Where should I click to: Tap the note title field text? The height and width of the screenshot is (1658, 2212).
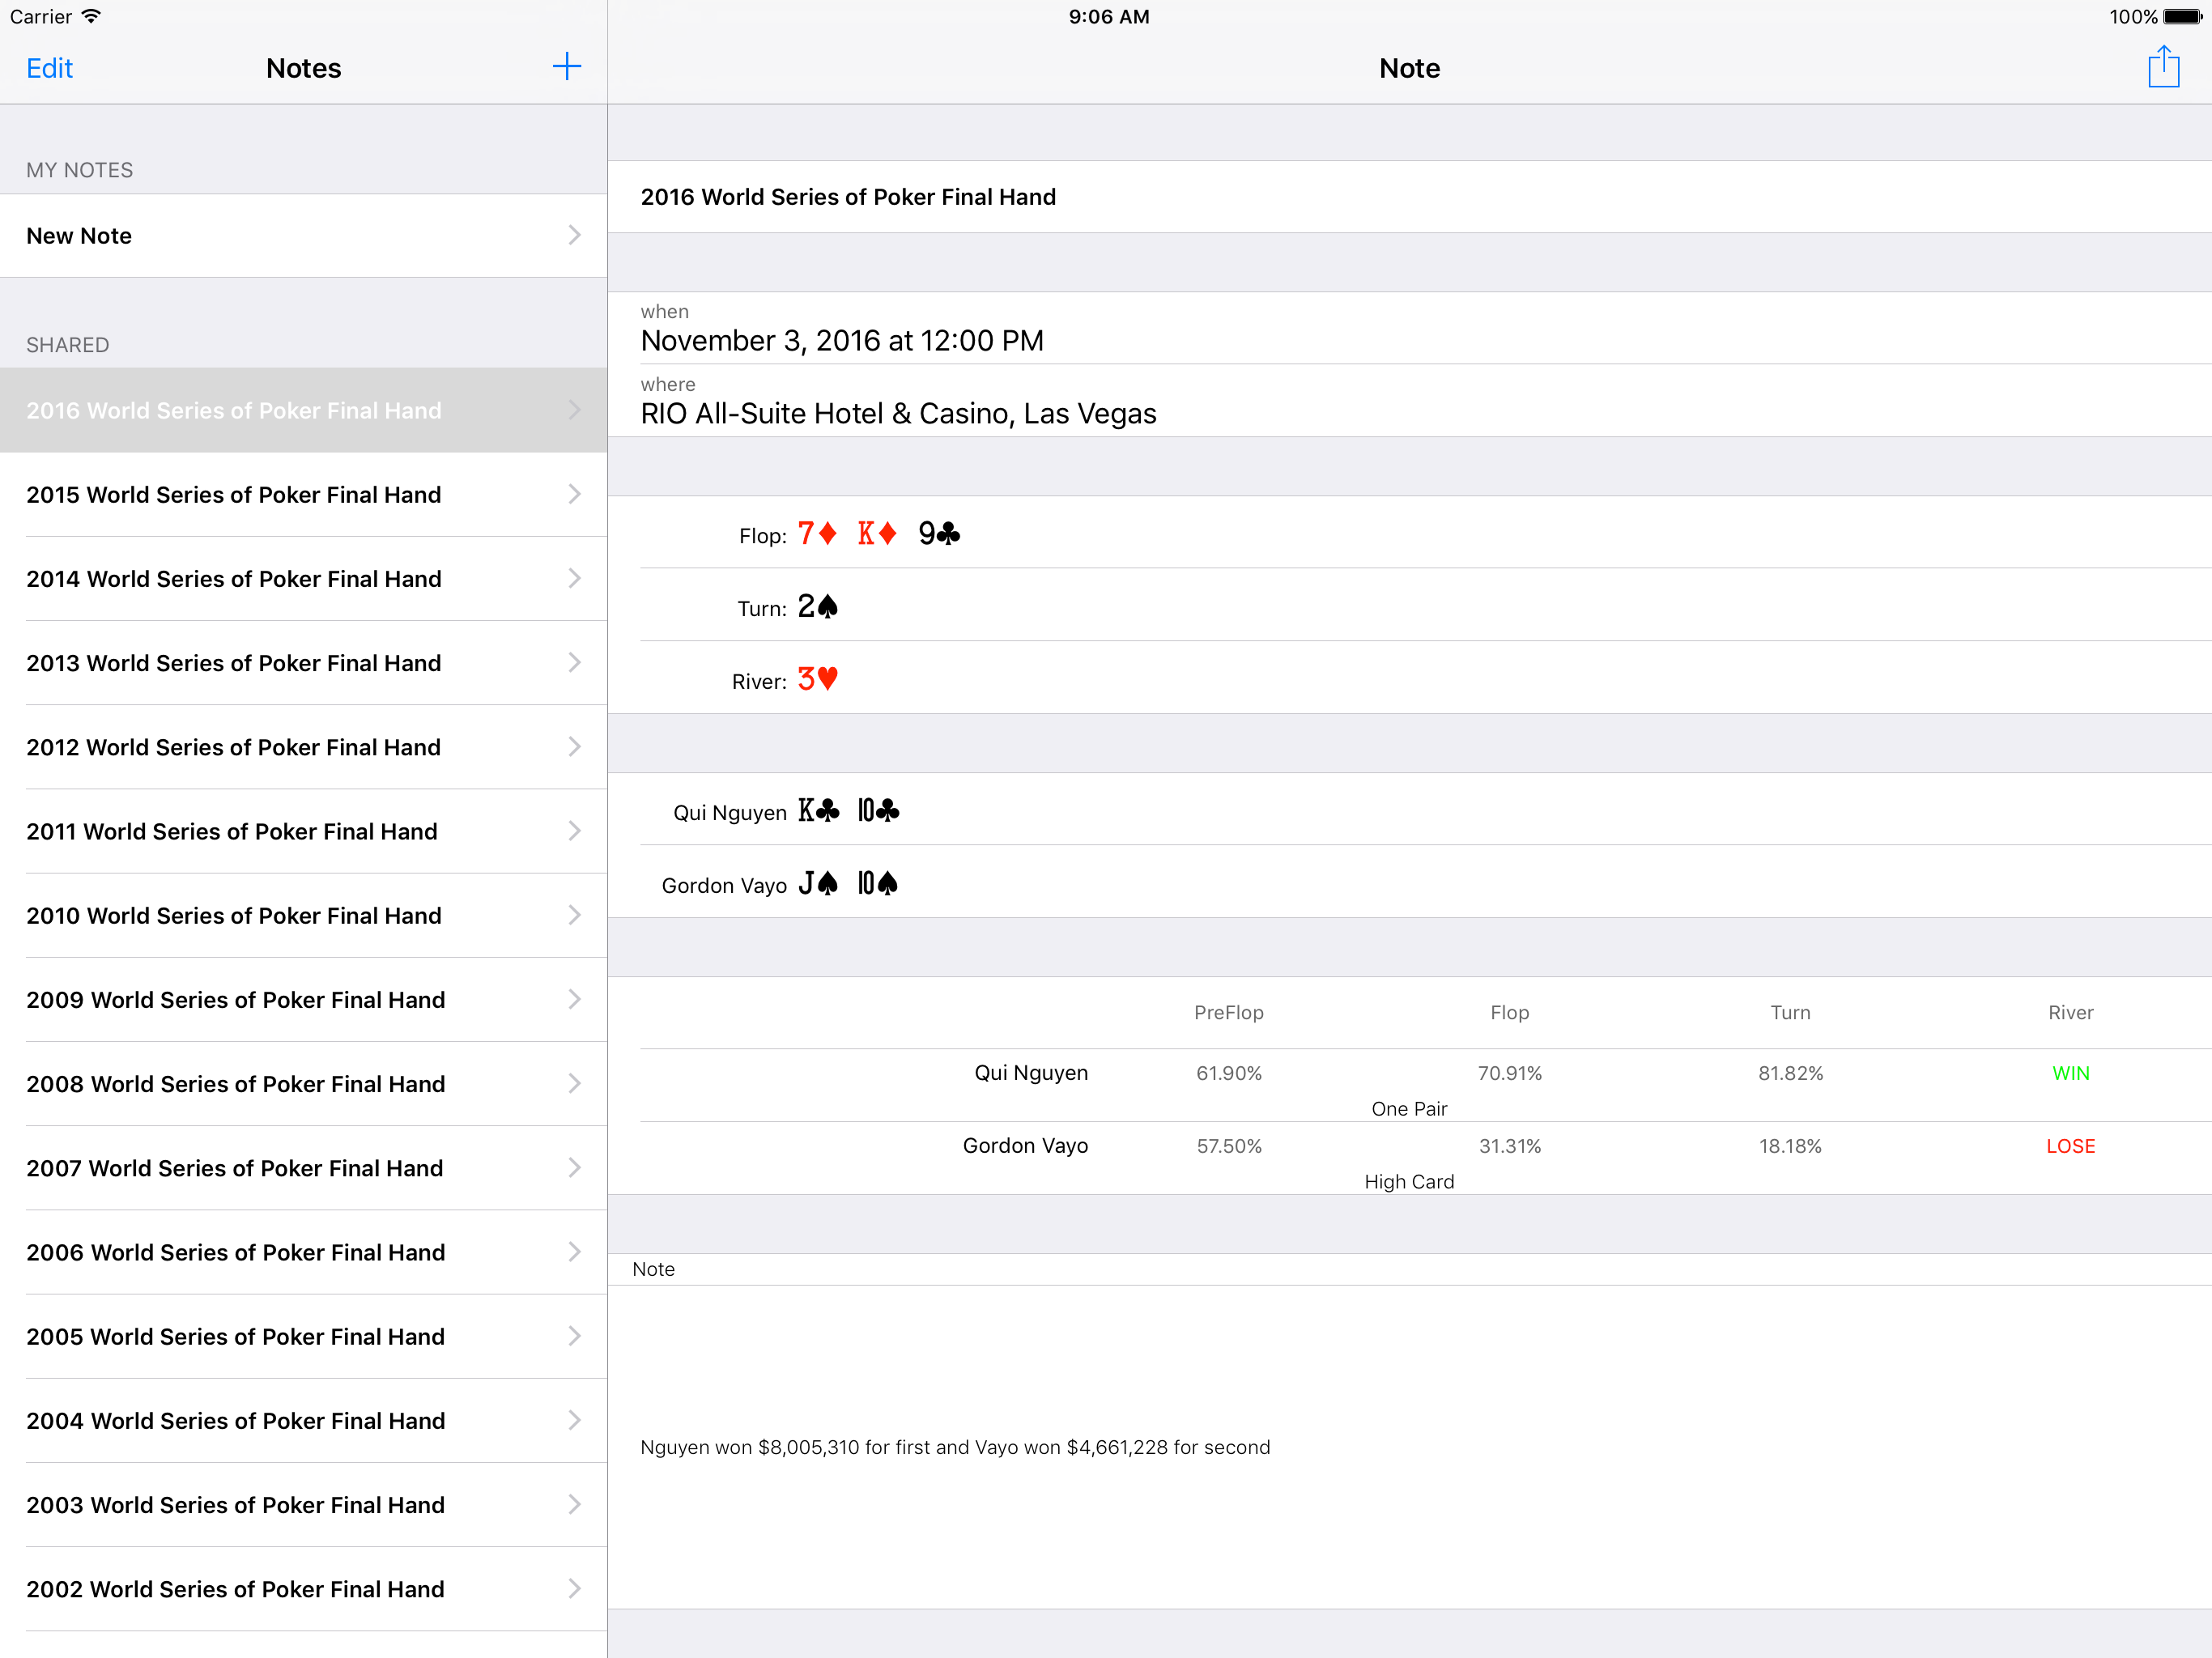(x=848, y=197)
